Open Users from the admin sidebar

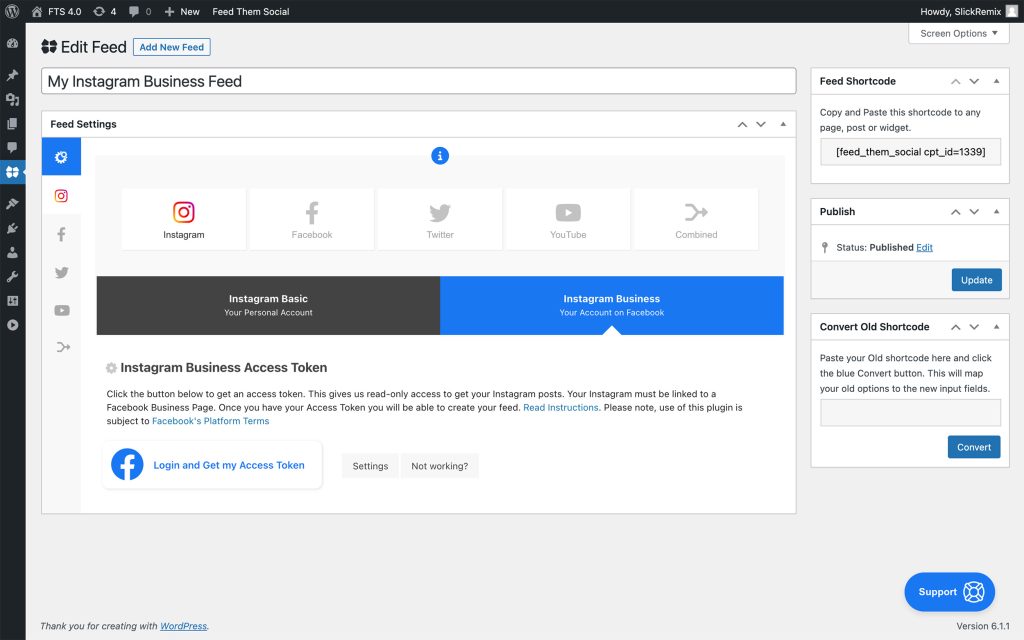pos(12,252)
